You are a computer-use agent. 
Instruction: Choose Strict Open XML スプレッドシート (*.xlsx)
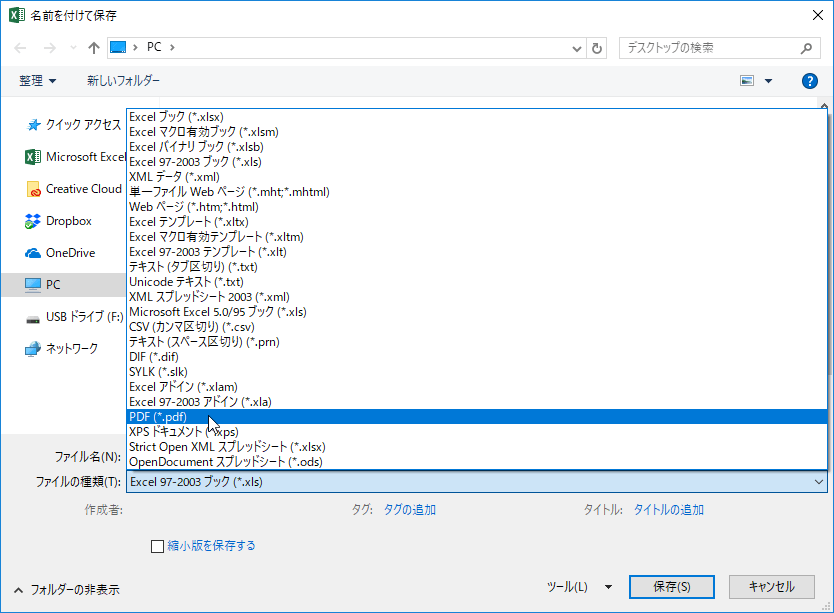click(x=477, y=447)
